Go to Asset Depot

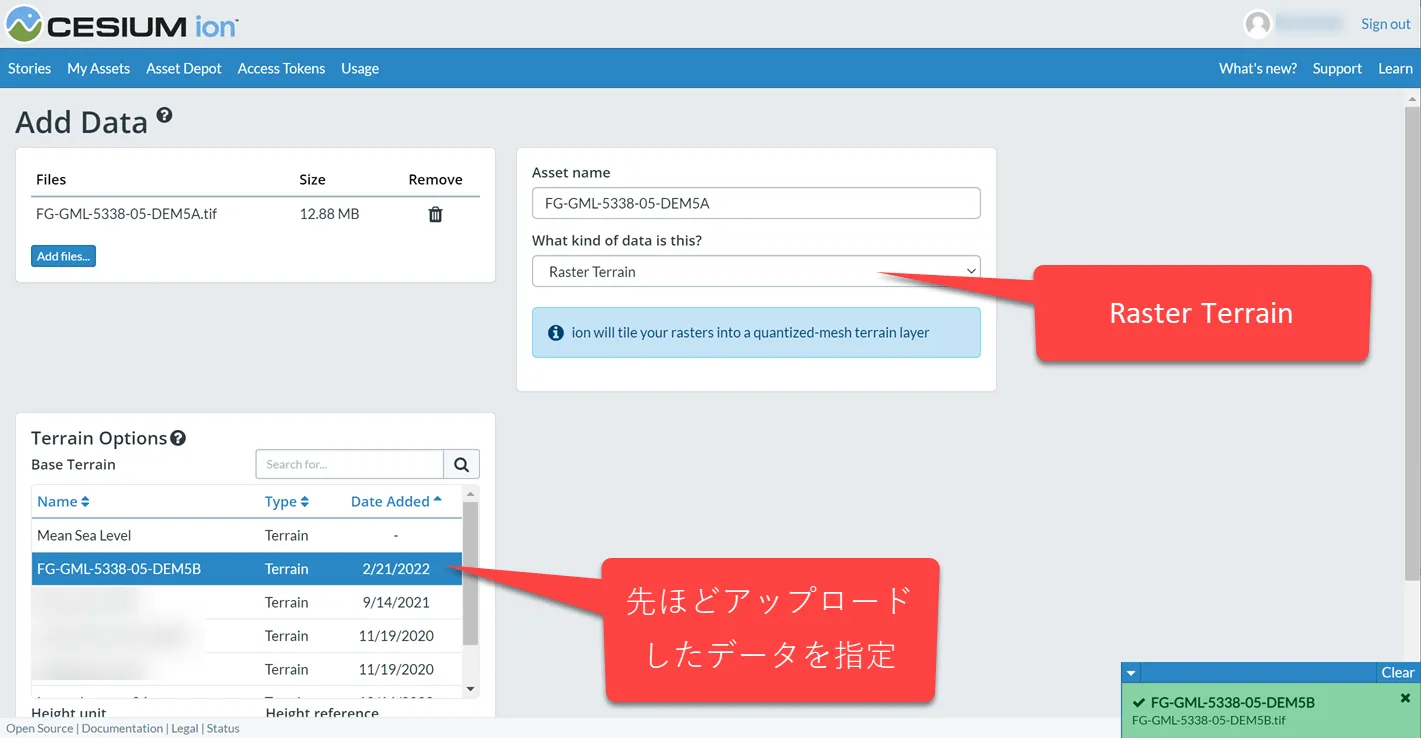[x=184, y=68]
